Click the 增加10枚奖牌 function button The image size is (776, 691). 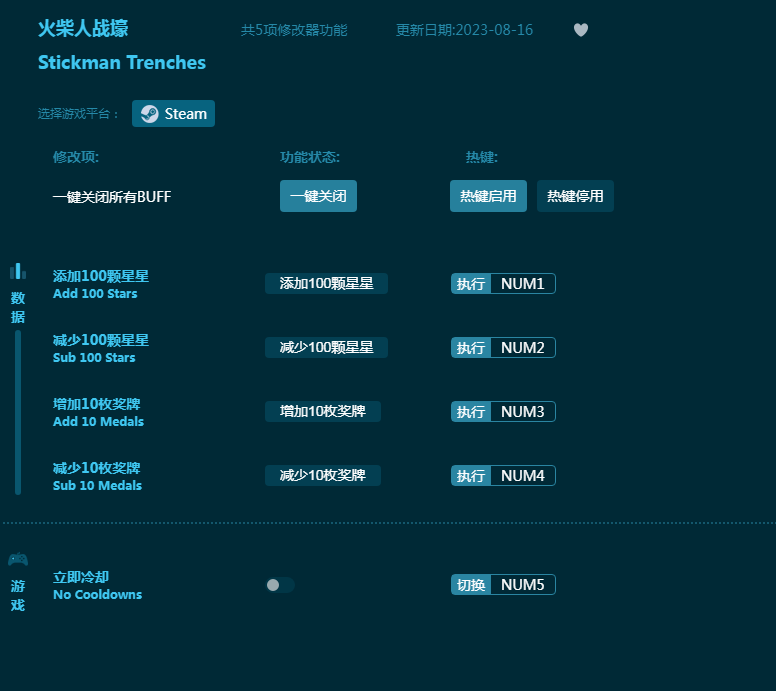coord(322,412)
